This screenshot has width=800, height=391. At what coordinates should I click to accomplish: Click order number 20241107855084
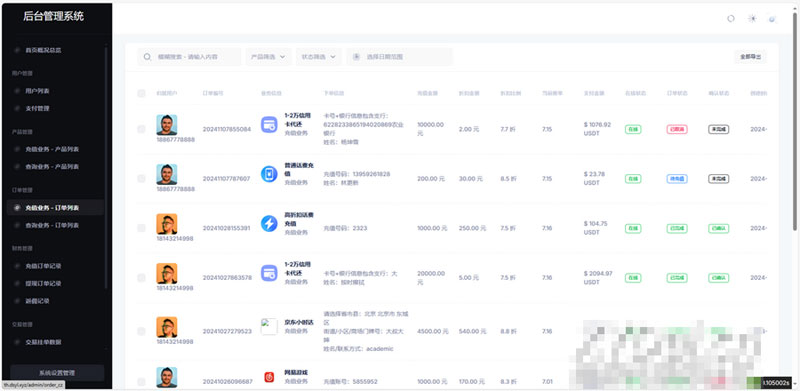pos(227,129)
